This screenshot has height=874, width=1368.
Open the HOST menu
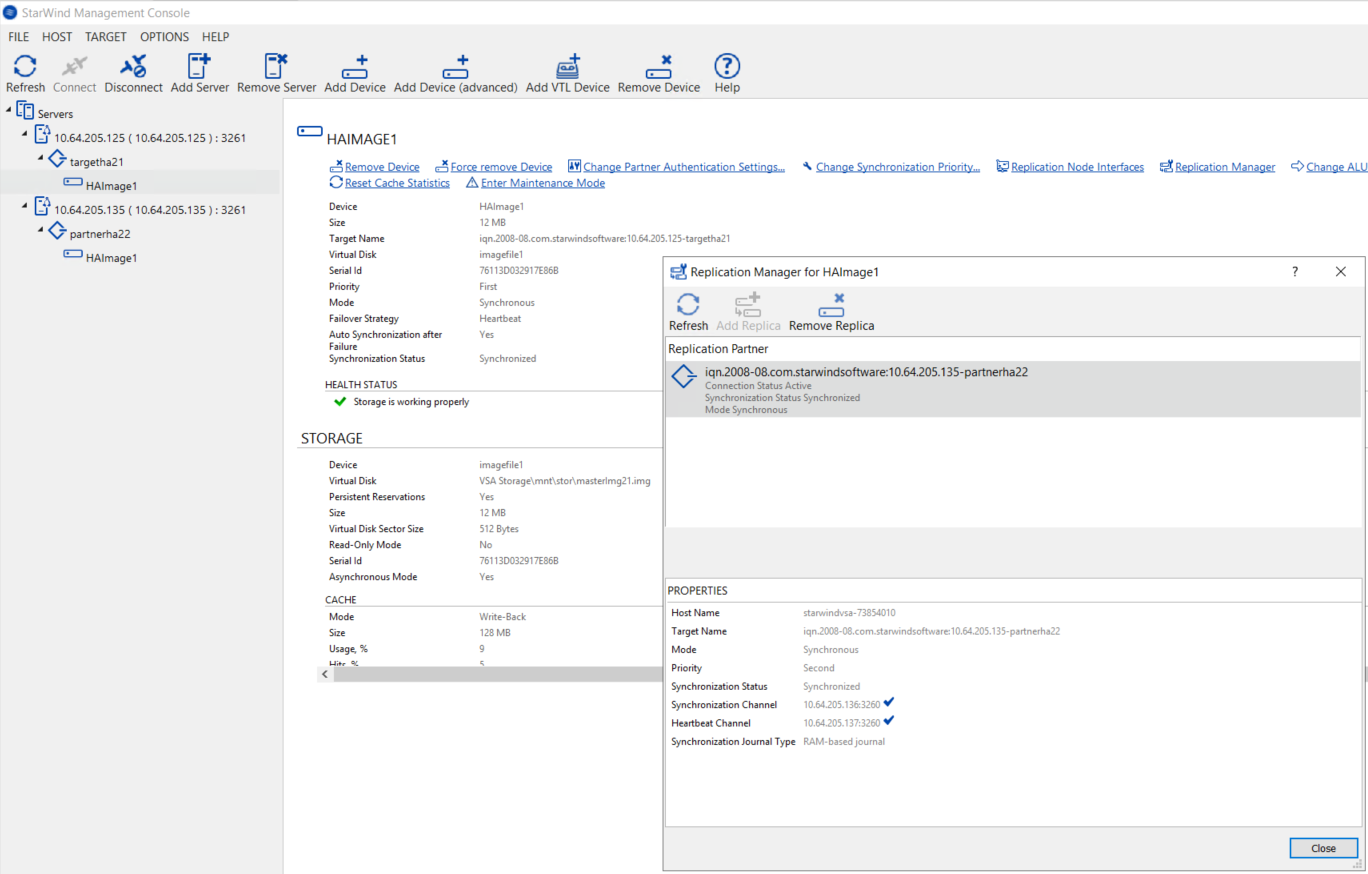pyautogui.click(x=57, y=37)
